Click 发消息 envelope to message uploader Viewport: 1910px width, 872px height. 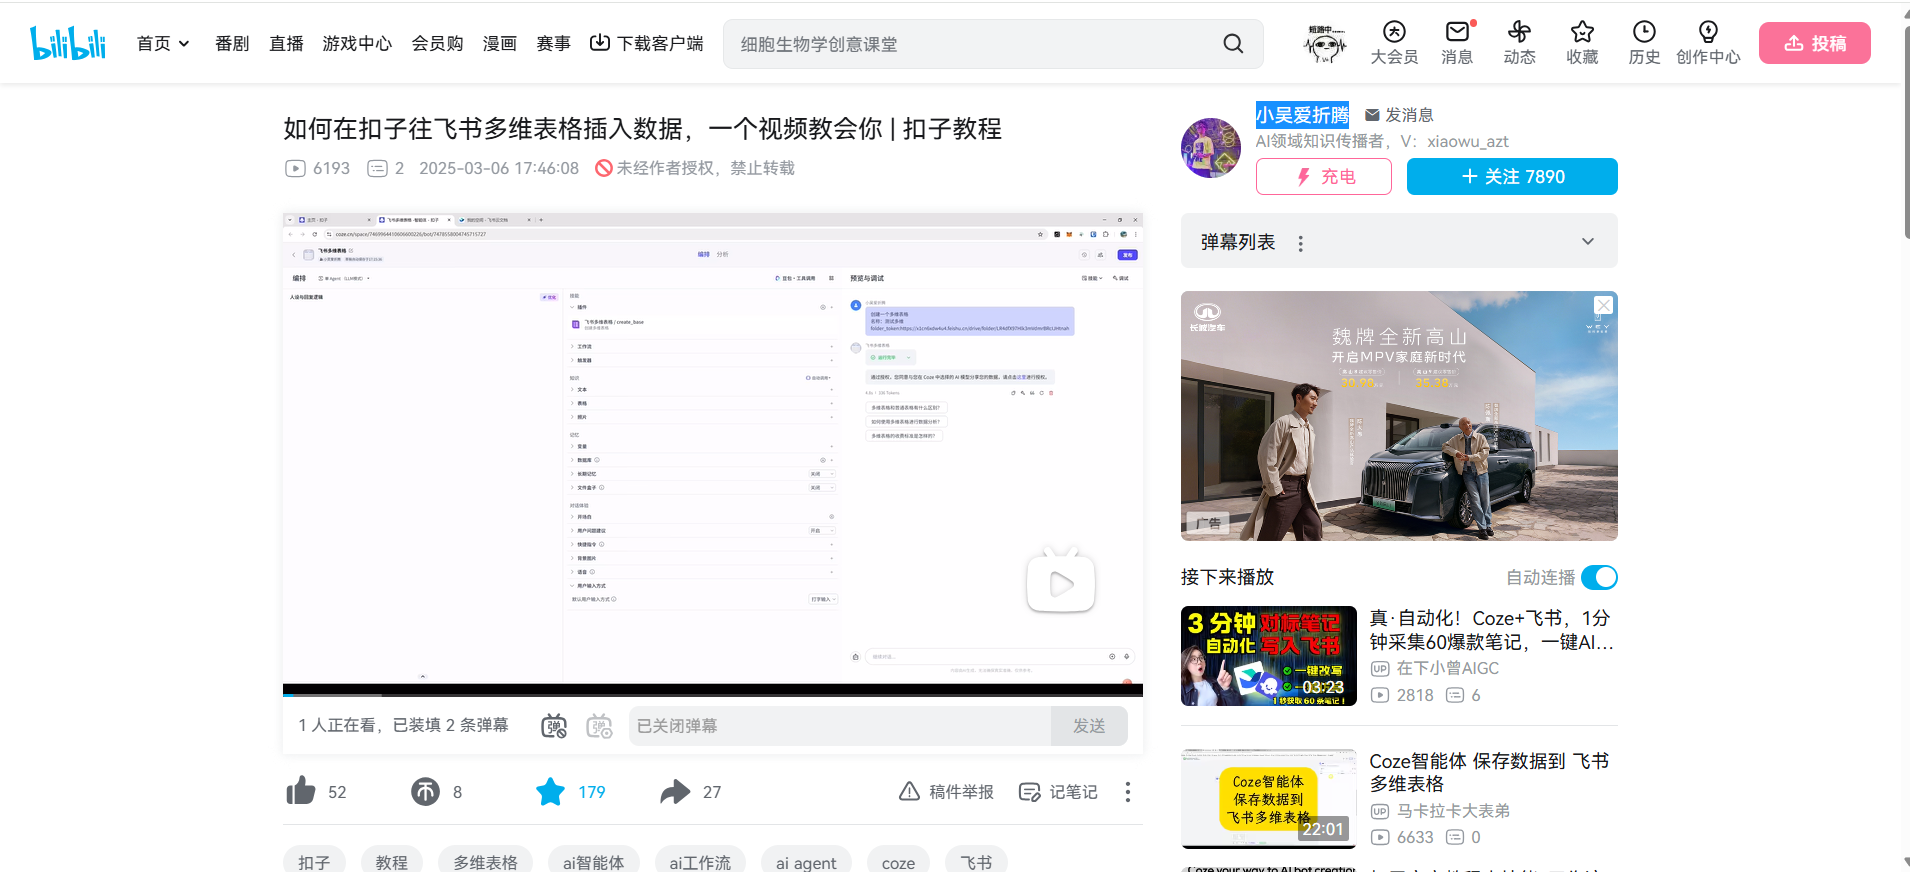coord(1399,115)
